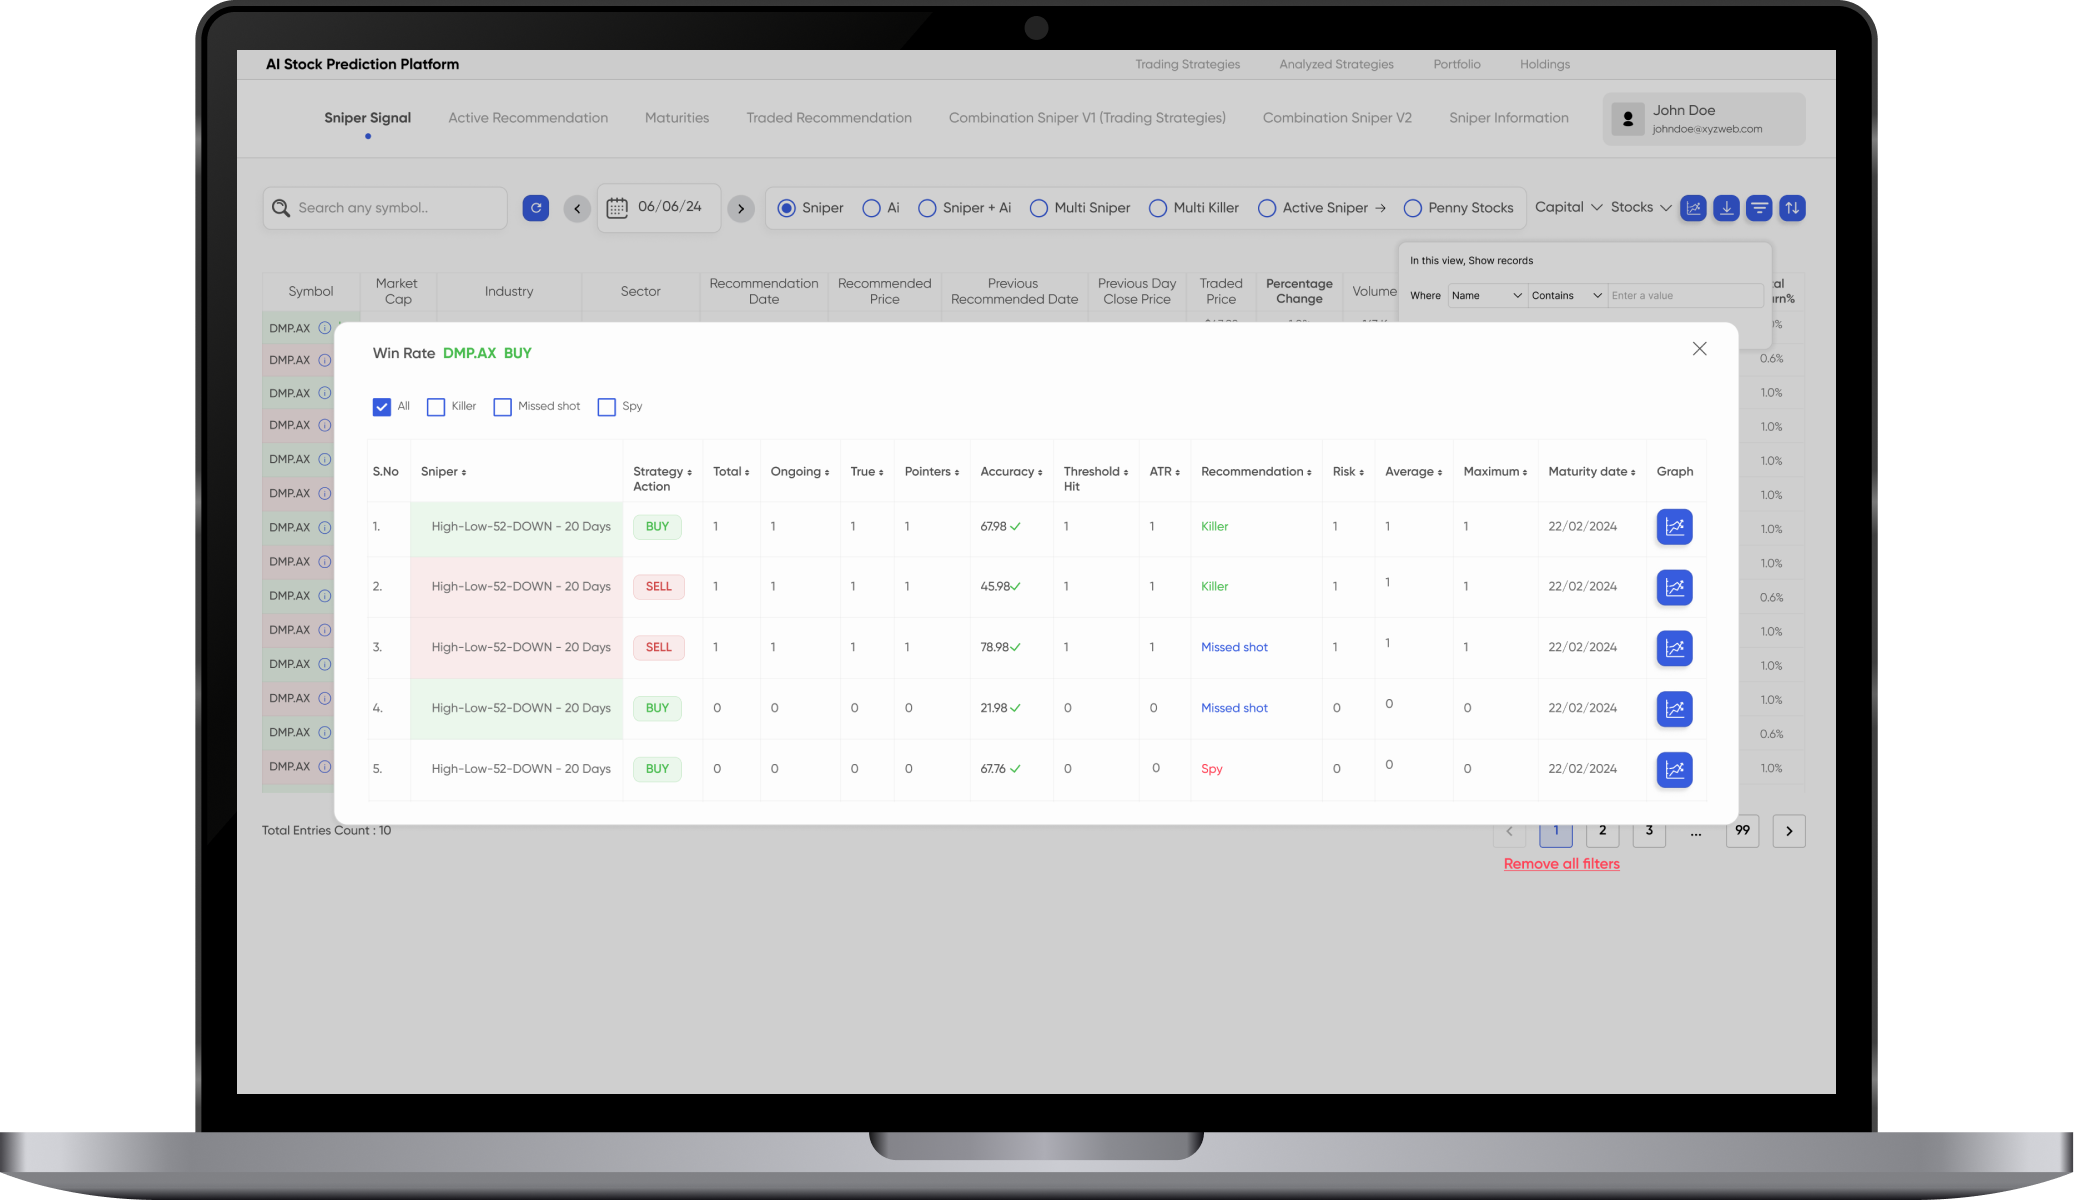The width and height of the screenshot is (2074, 1200).
Task: Click the download icon in toolbar
Action: point(1725,207)
